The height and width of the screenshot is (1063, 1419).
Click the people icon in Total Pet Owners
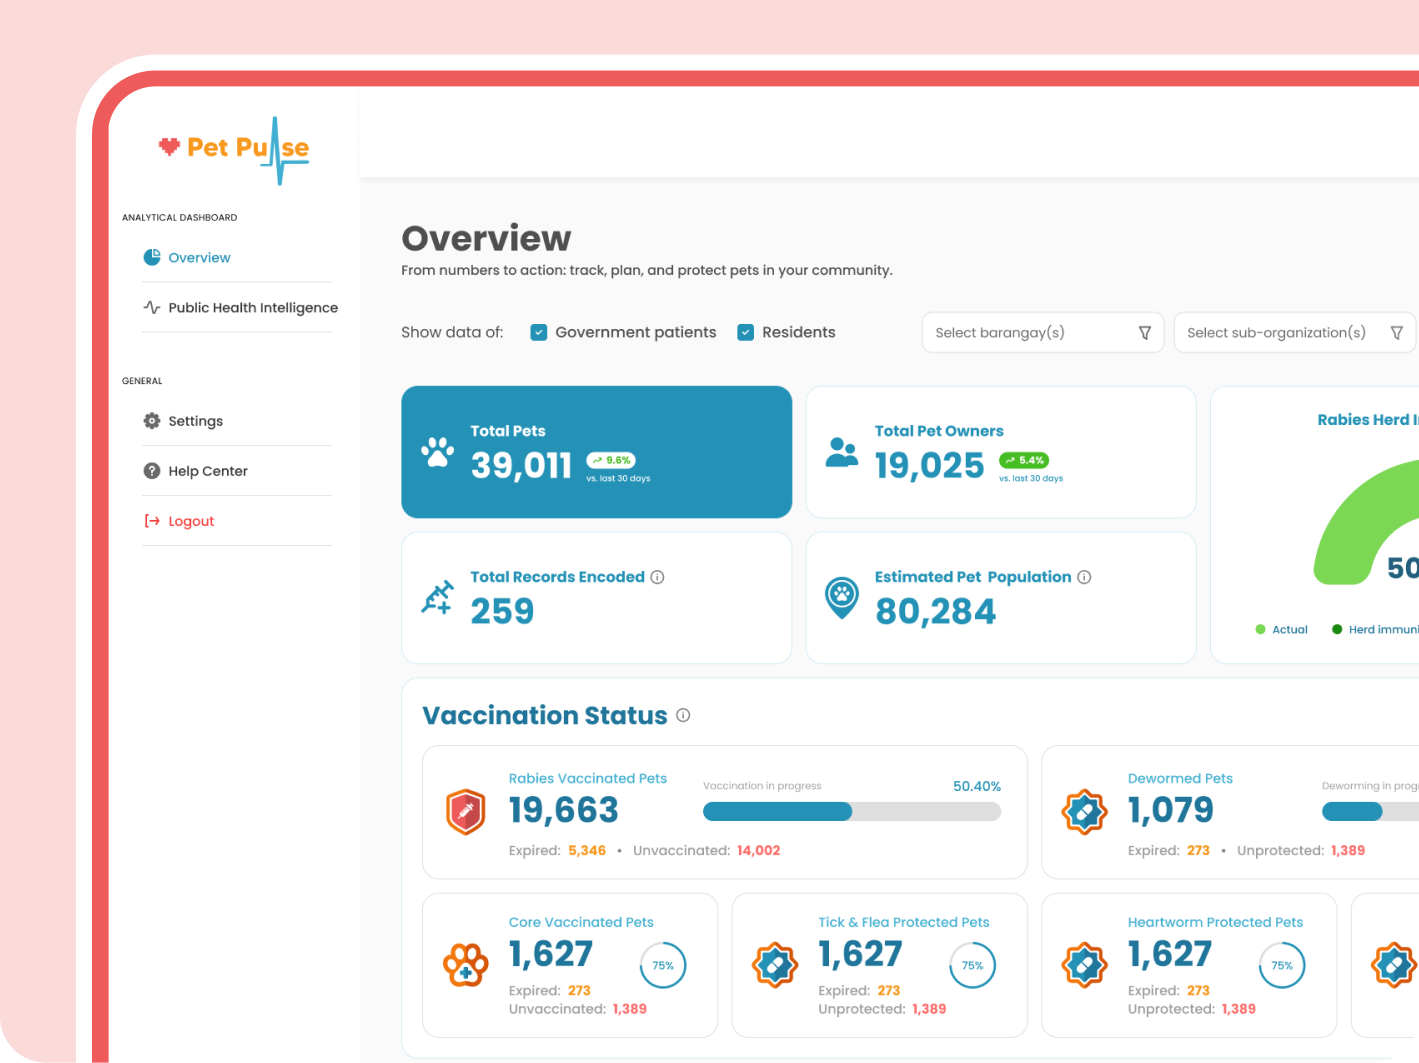click(842, 452)
